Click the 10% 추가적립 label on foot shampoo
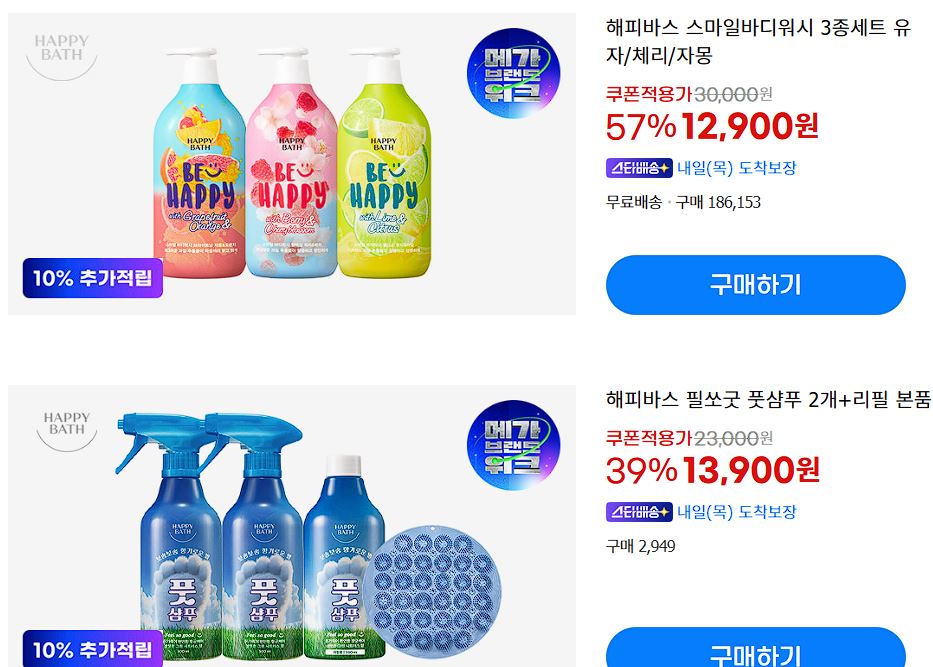Viewport: 933px width, 667px height. click(93, 649)
